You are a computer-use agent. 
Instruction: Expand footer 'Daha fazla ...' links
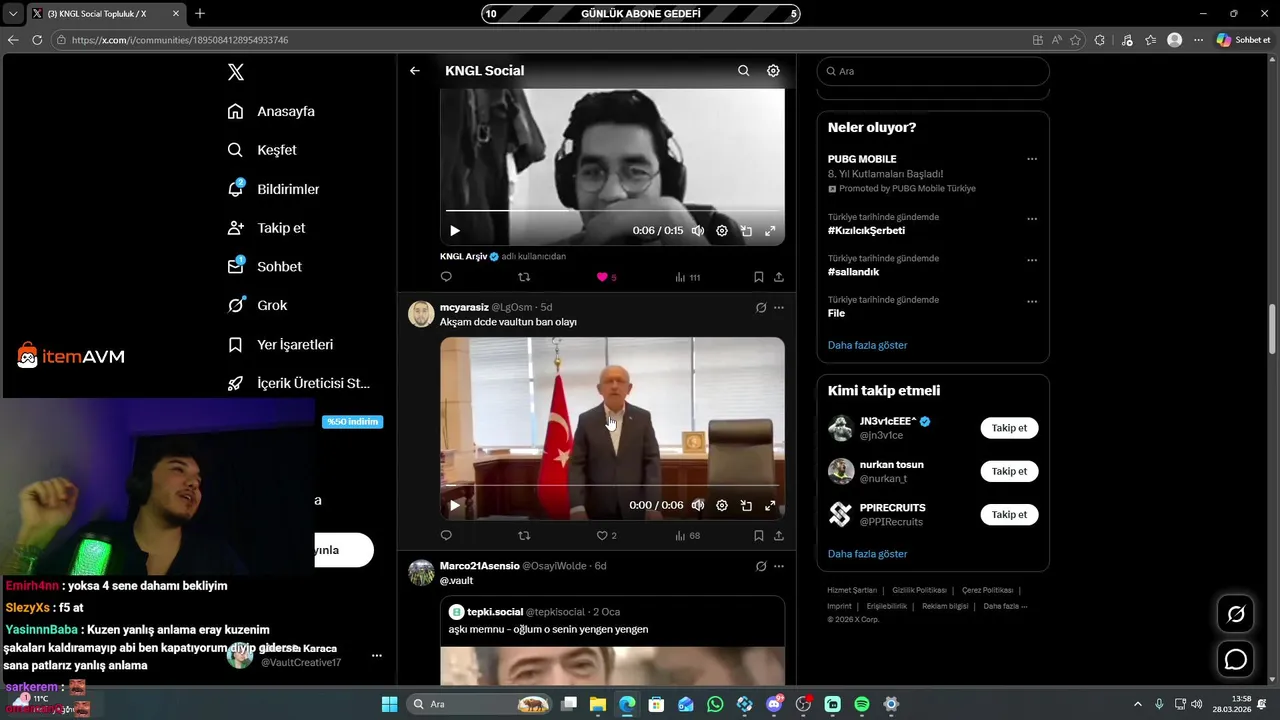coord(1005,606)
